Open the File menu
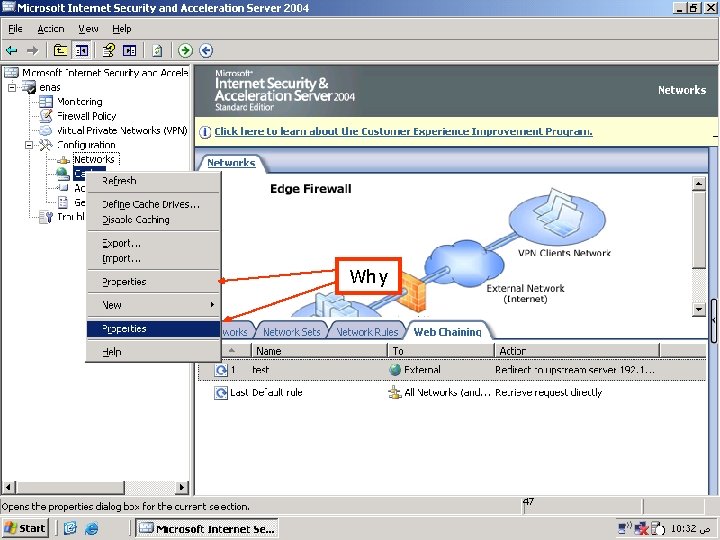 pos(15,28)
